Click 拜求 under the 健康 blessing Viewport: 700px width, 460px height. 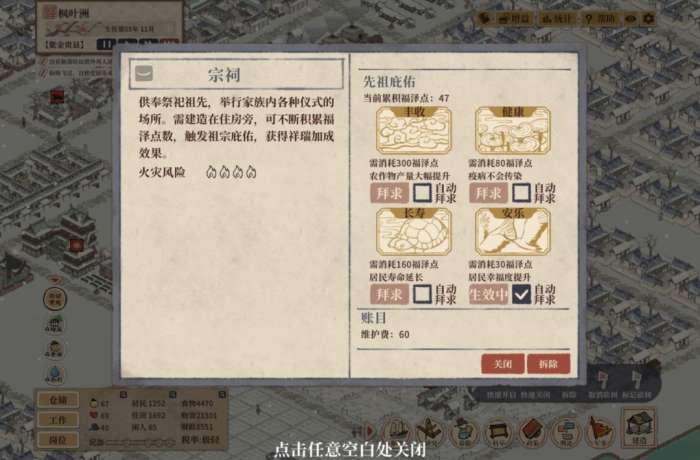coord(488,193)
